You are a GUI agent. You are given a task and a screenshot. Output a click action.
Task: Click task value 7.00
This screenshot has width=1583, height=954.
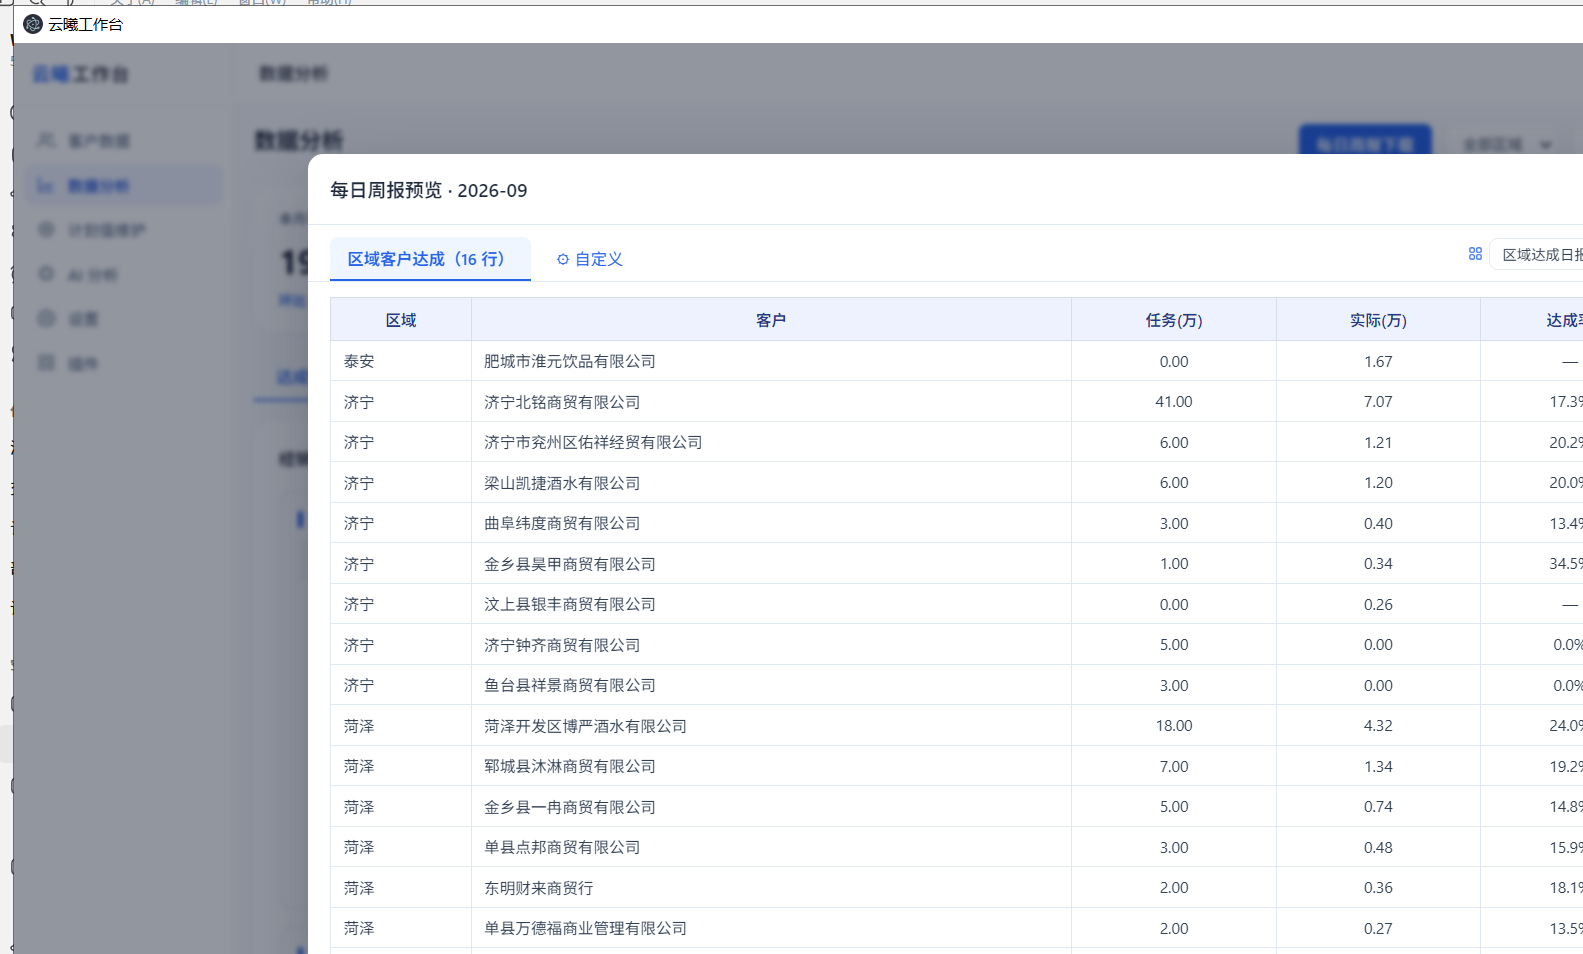(1174, 766)
